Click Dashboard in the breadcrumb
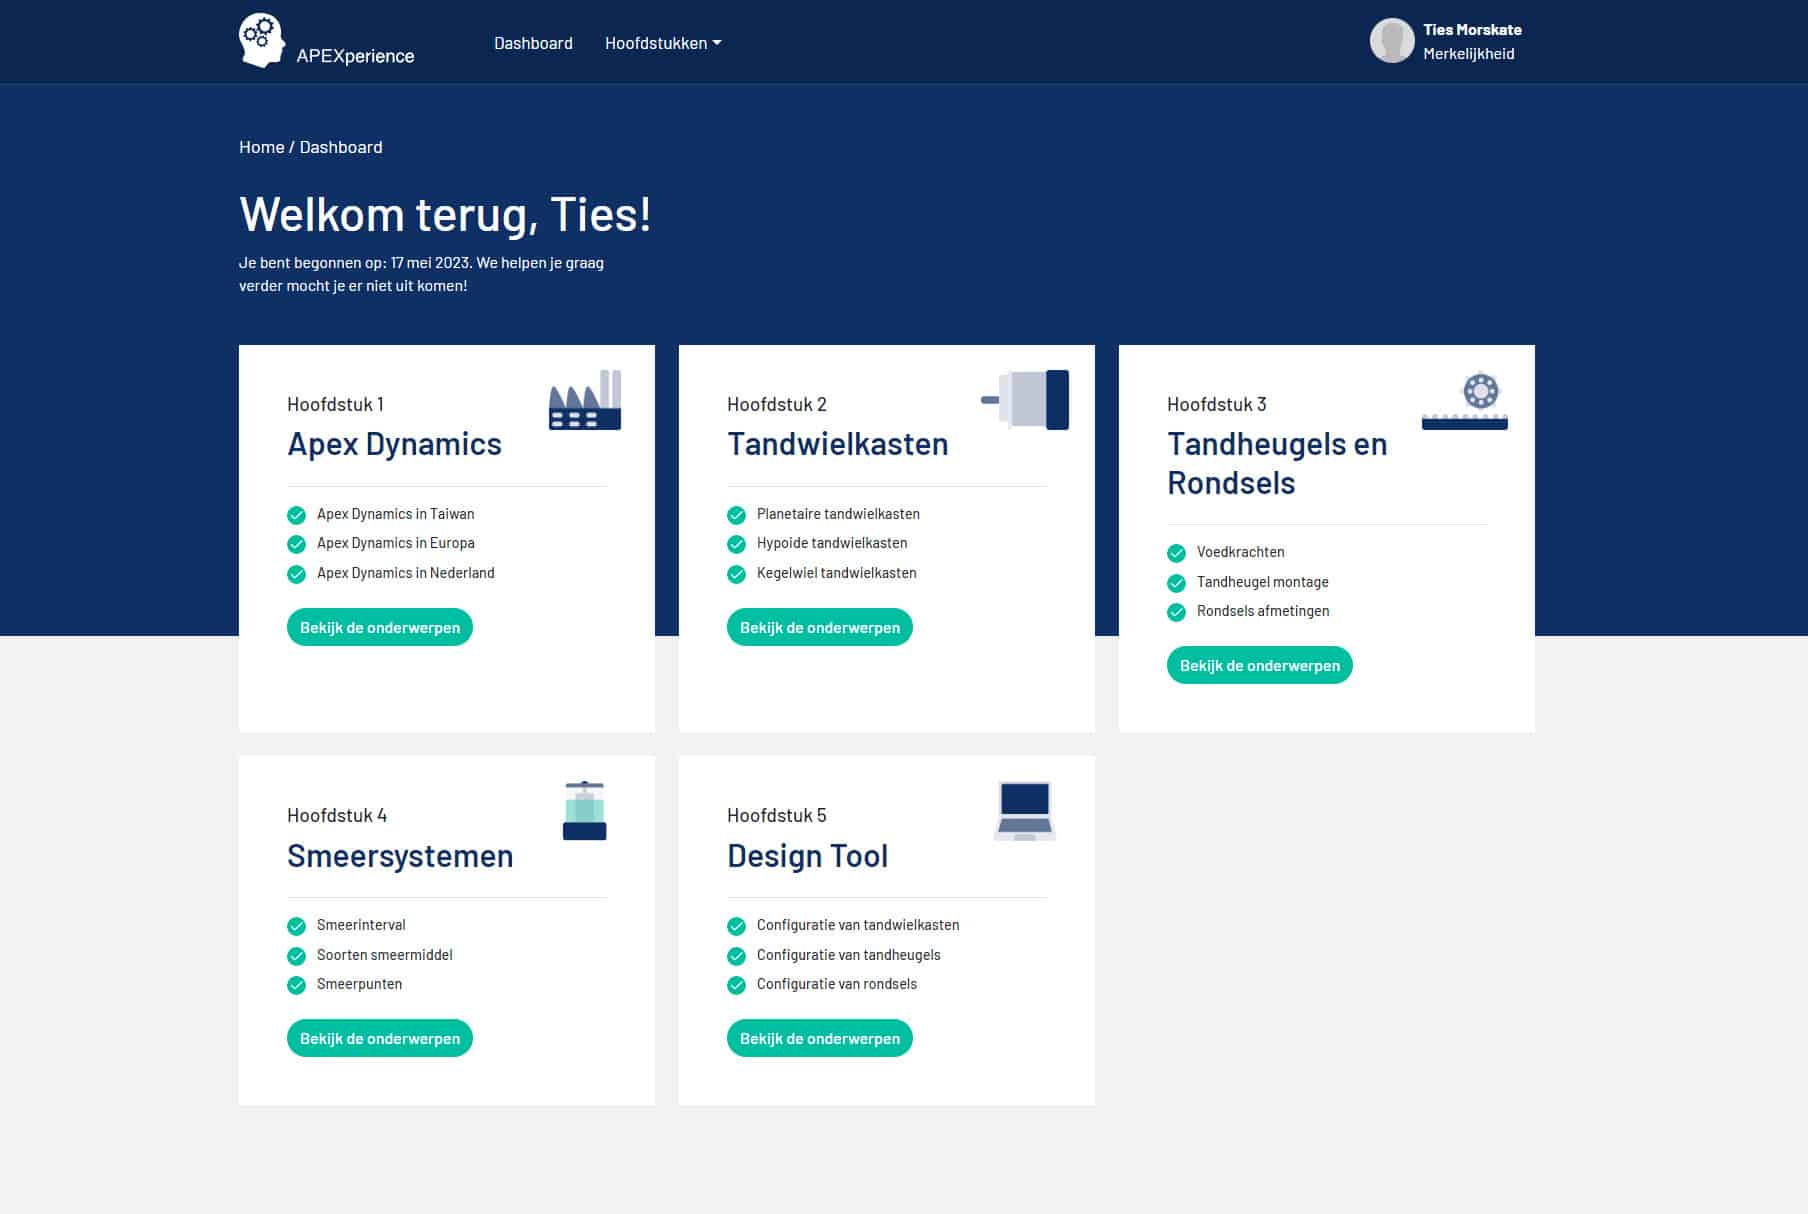This screenshot has width=1808, height=1214. tap(341, 147)
